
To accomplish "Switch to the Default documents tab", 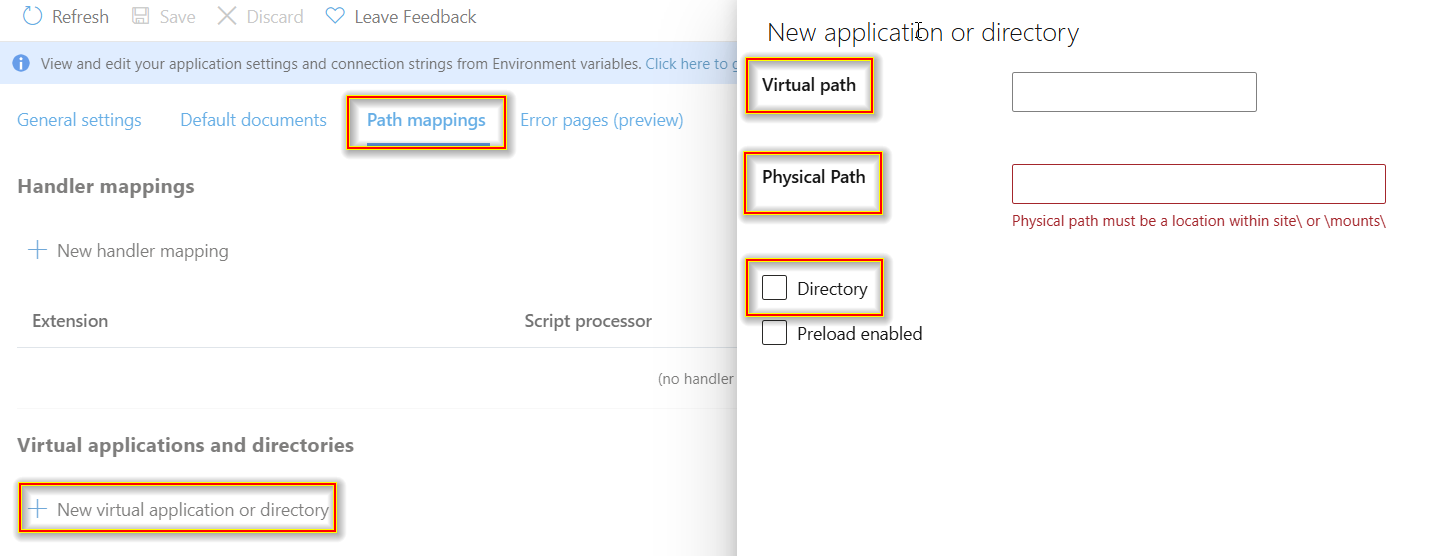I will (x=253, y=120).
